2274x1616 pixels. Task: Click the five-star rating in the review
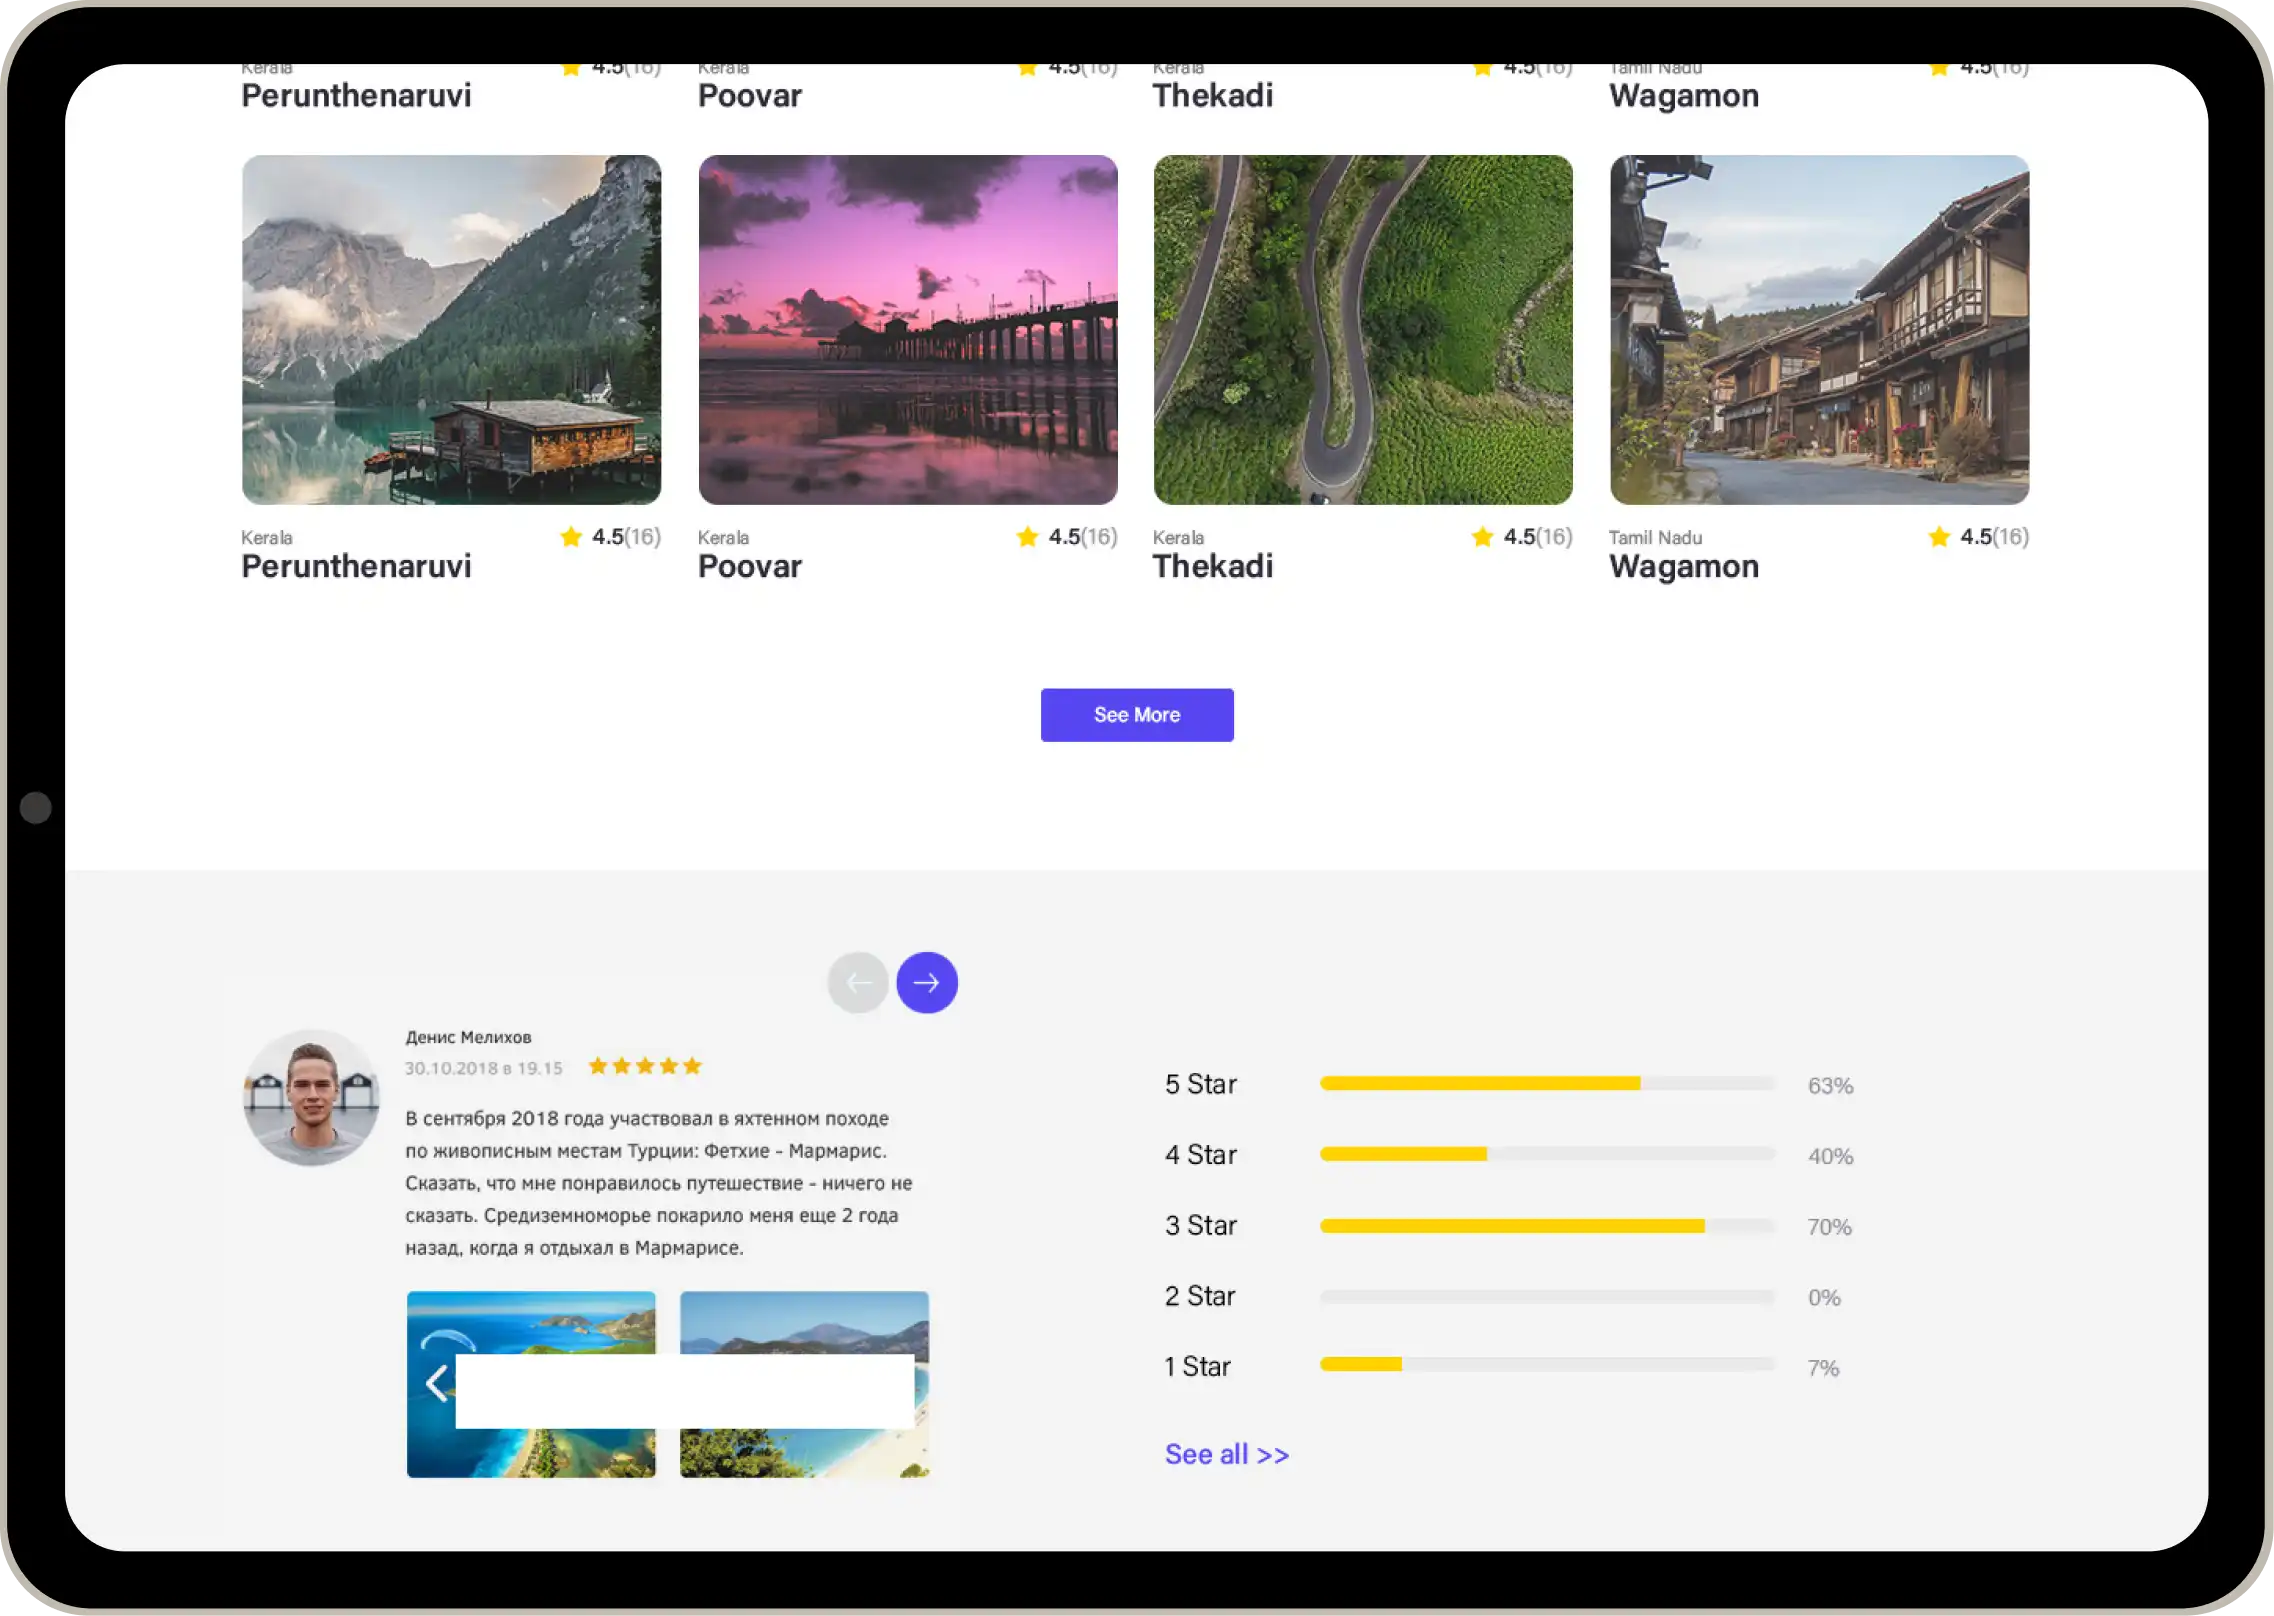pos(645,1066)
